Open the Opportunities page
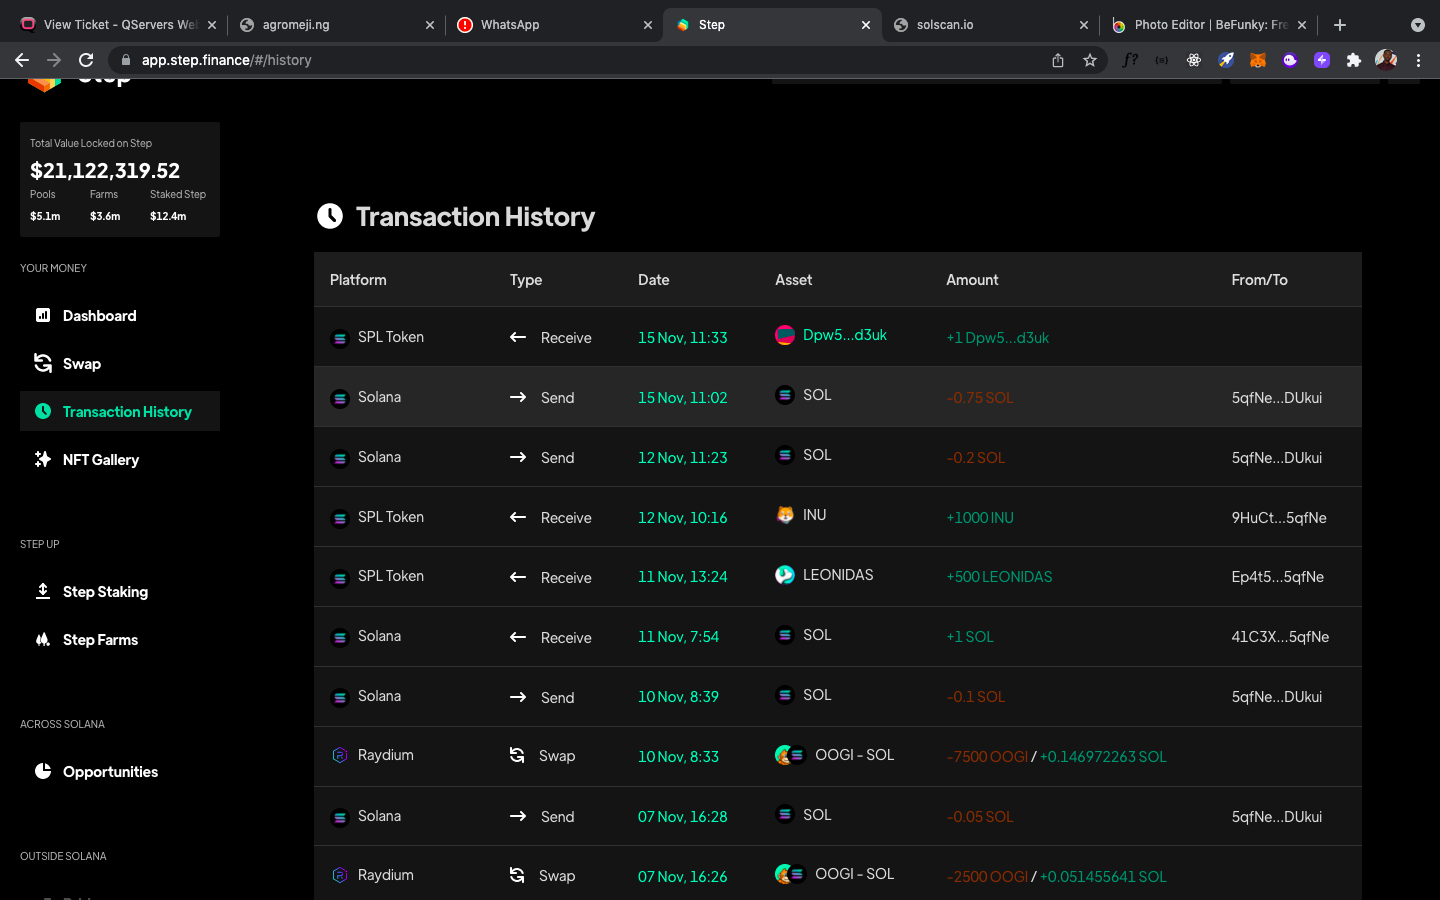 120,772
